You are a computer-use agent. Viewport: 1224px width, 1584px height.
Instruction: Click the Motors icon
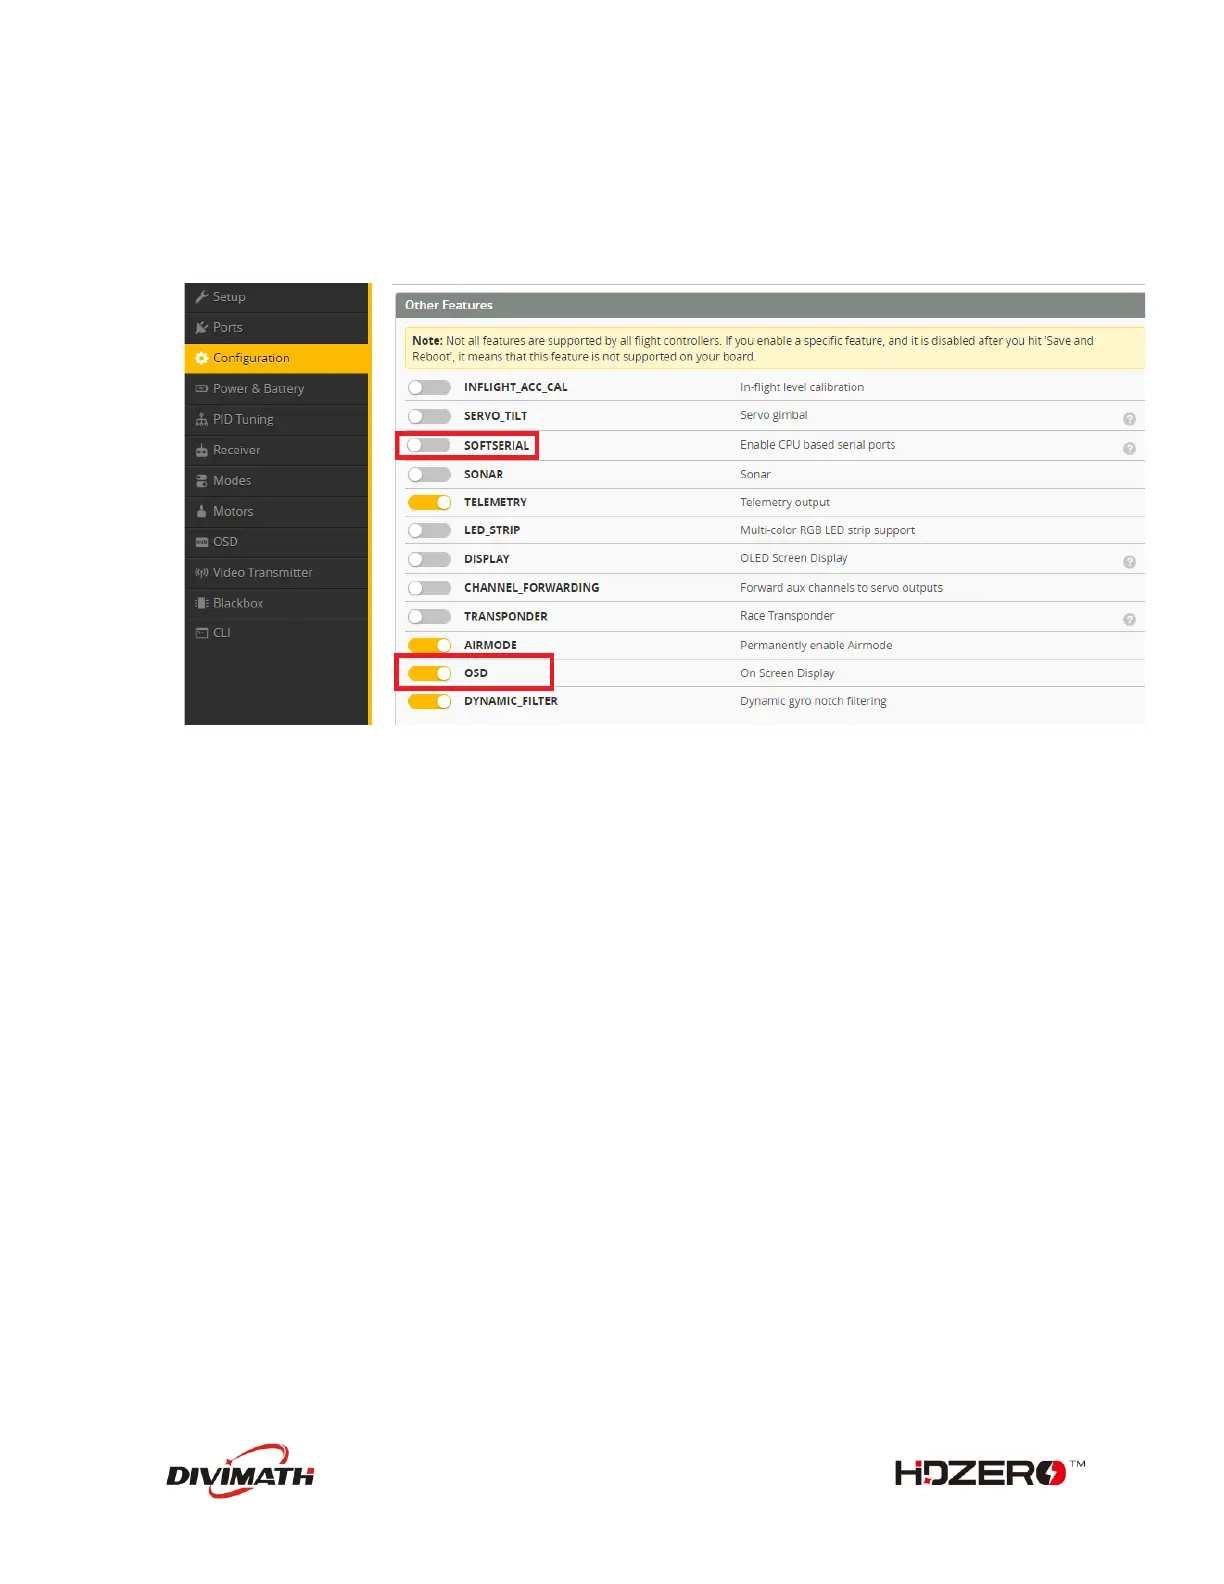[x=202, y=511]
